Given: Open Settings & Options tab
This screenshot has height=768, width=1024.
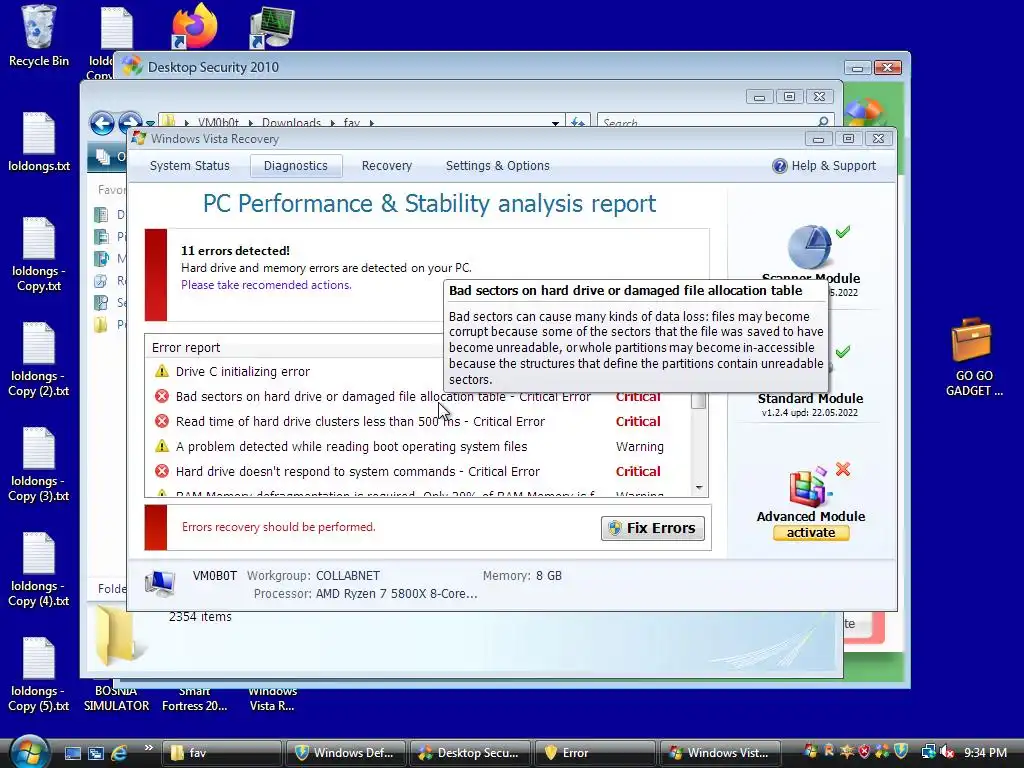Looking at the screenshot, I should pos(498,166).
